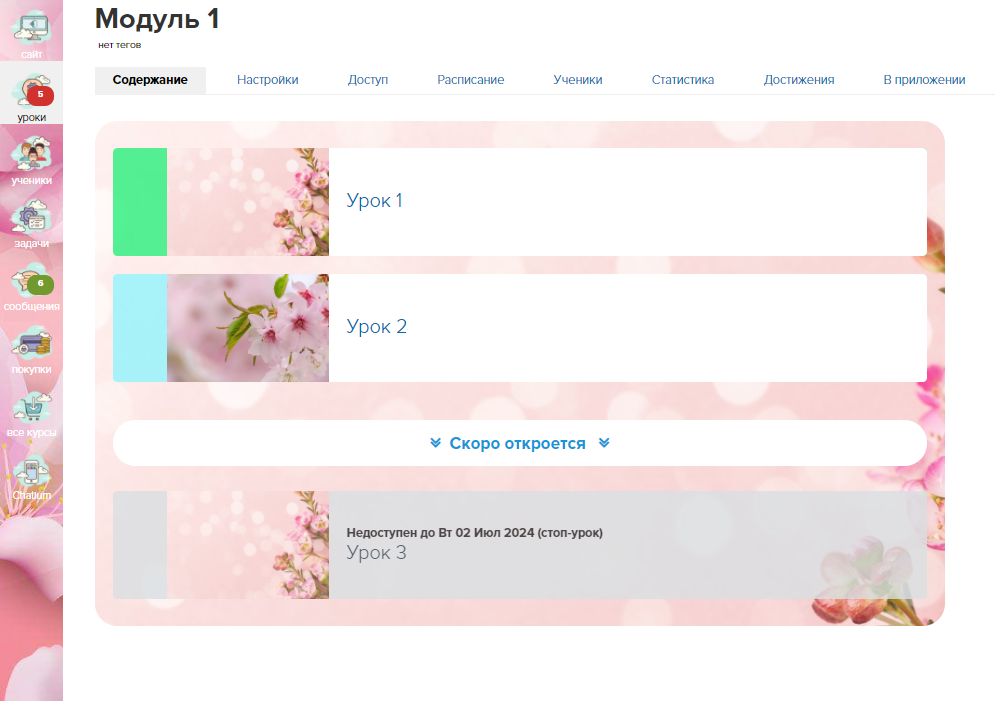Screen dimensions: 995x701
Task: Open the Урок 2 lesson link
Action: 376,327
